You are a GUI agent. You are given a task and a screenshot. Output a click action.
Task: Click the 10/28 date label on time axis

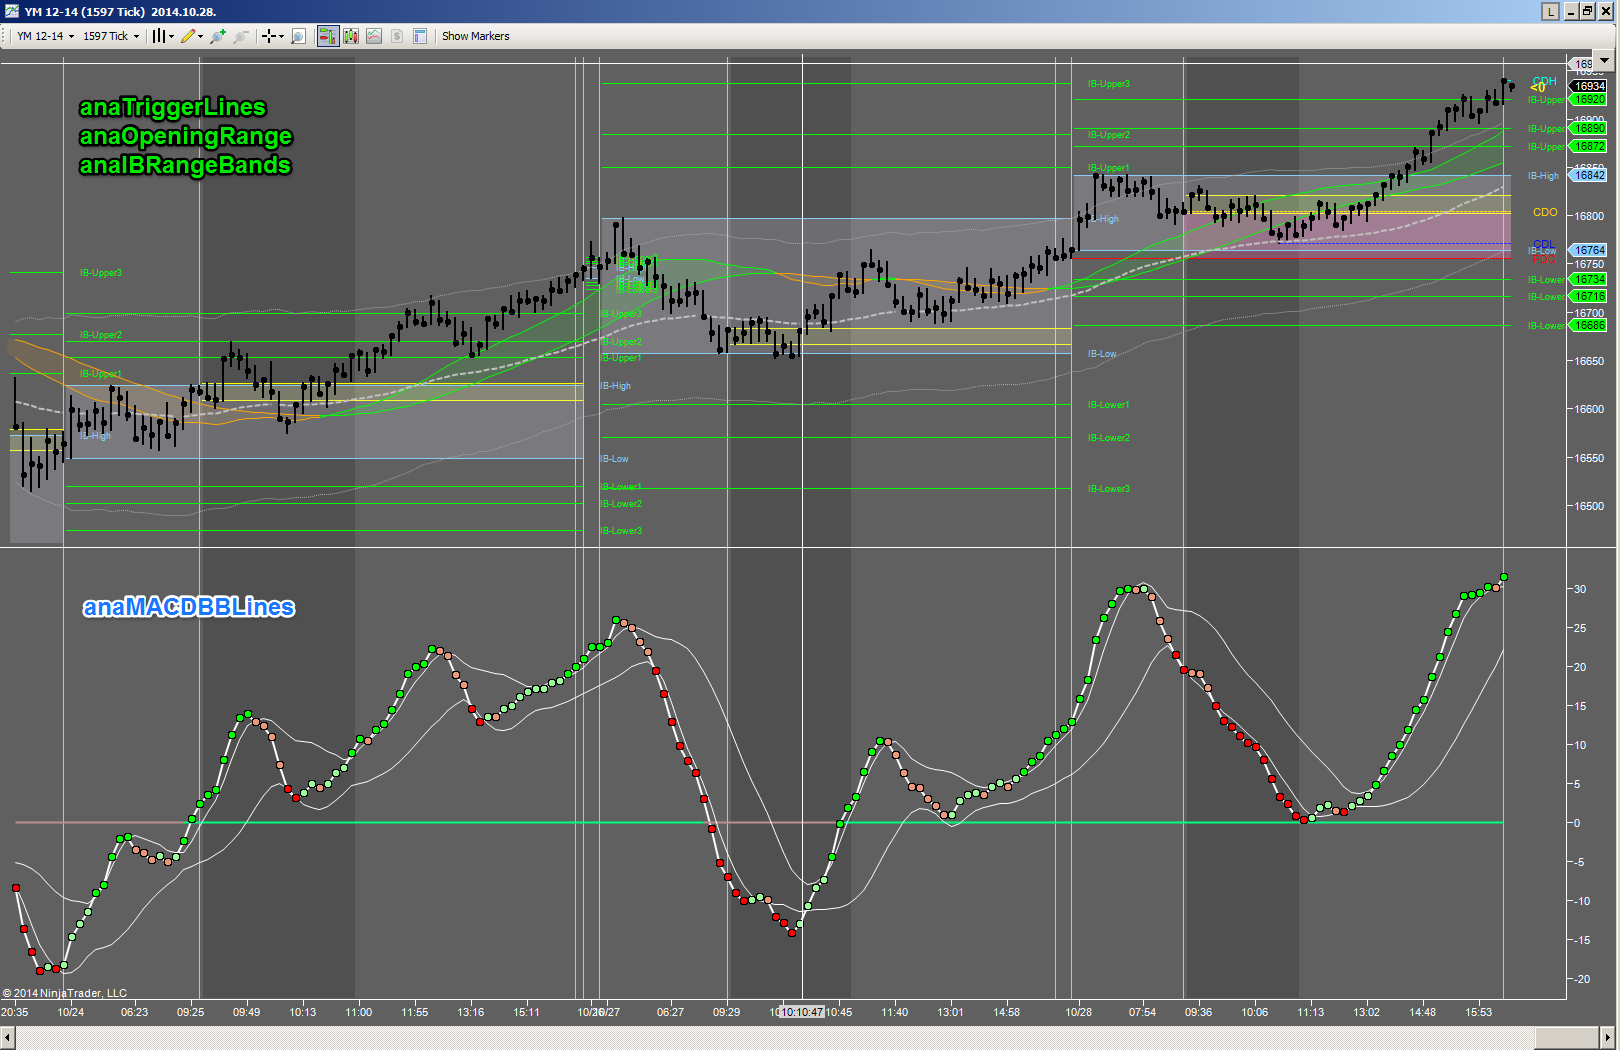[1079, 1012]
